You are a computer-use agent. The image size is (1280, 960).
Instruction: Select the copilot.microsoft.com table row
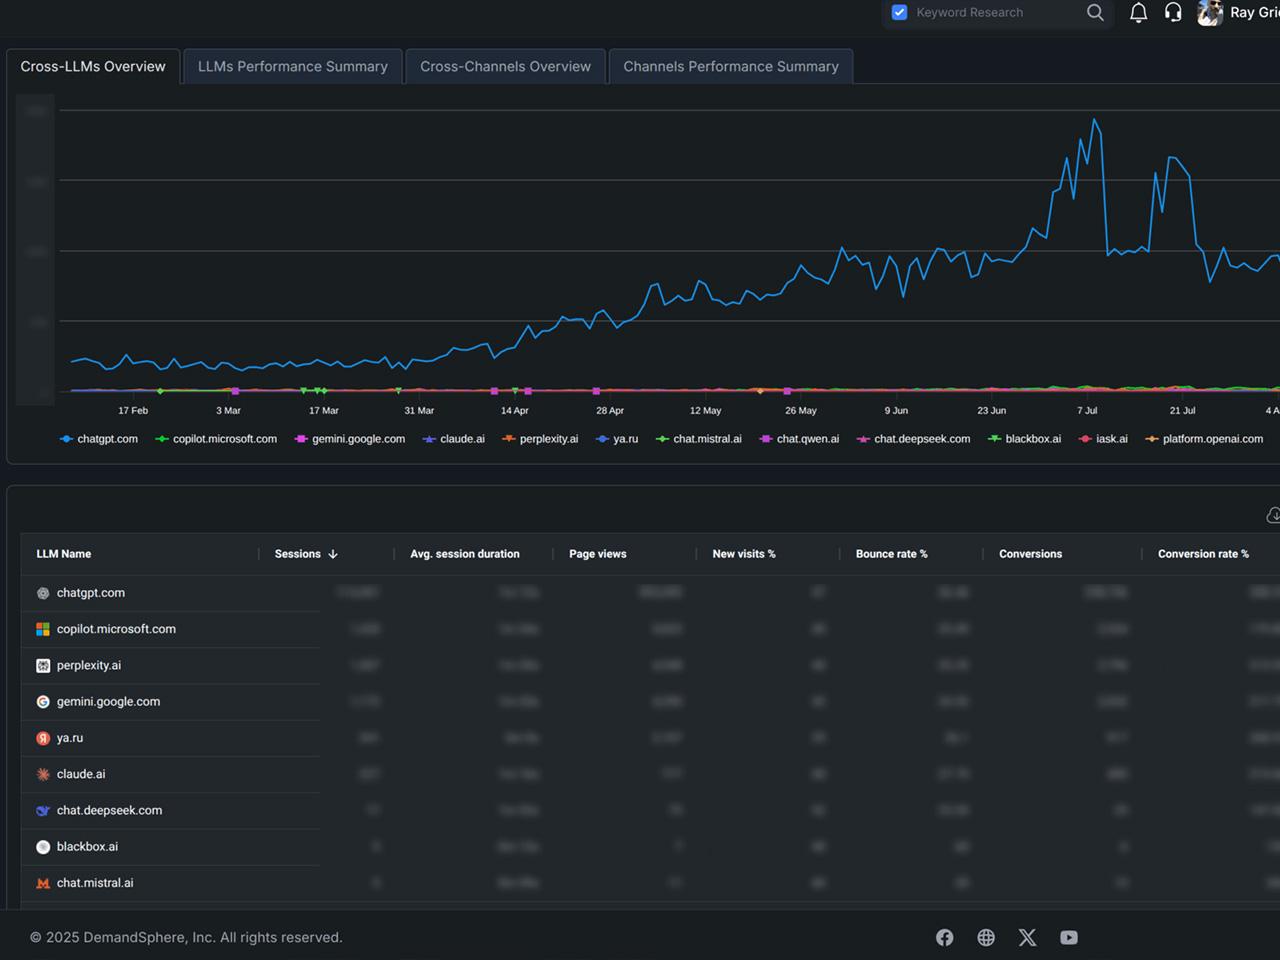point(116,629)
